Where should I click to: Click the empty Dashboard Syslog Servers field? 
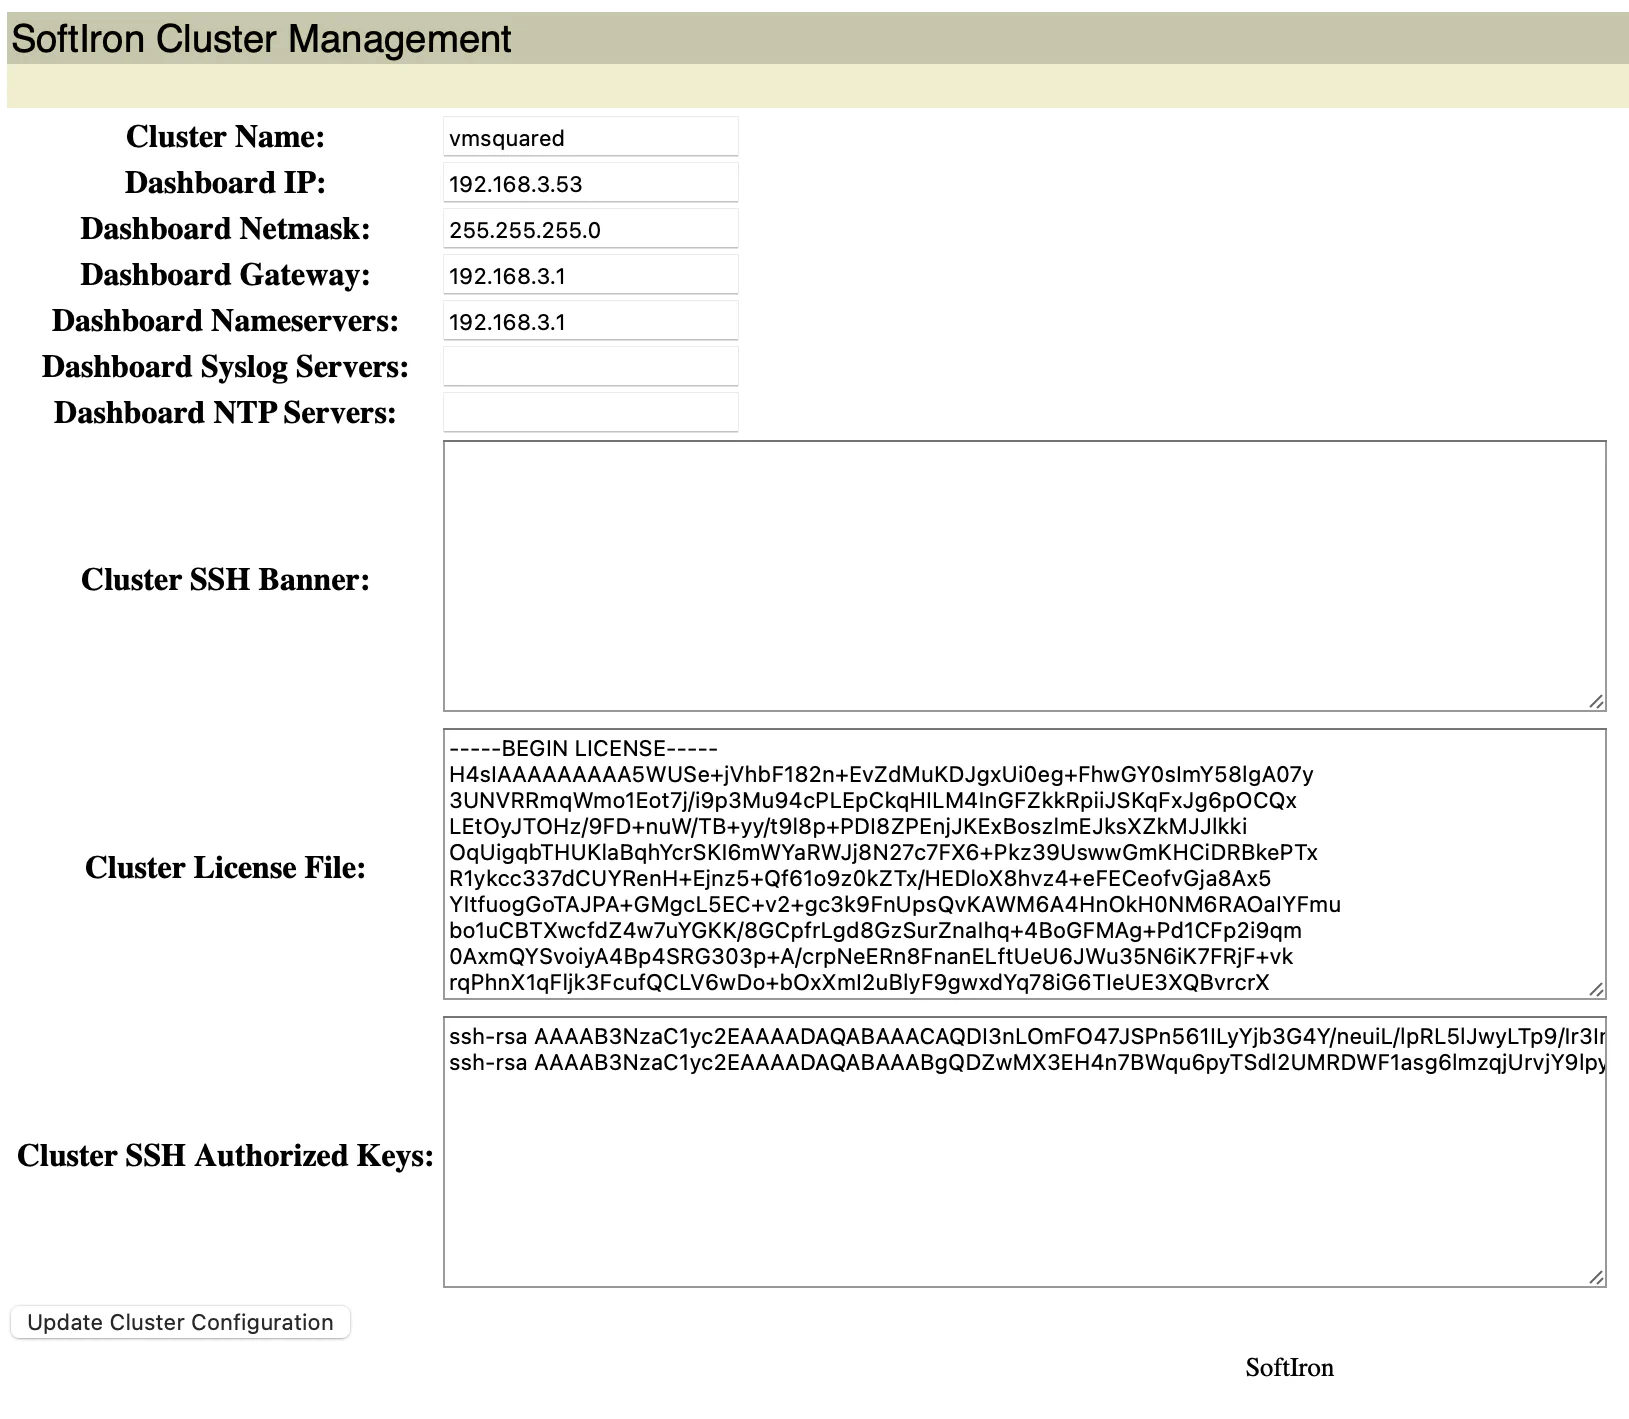(590, 367)
